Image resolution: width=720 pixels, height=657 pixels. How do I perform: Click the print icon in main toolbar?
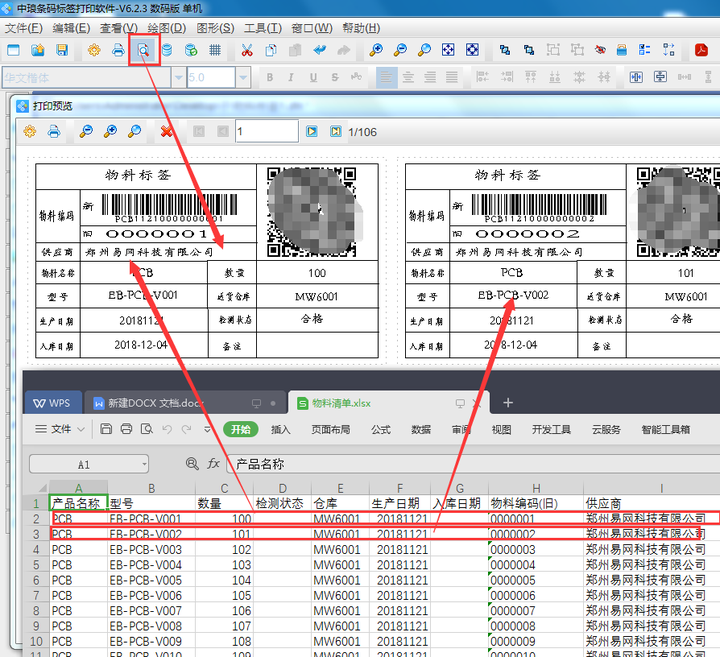click(x=118, y=50)
